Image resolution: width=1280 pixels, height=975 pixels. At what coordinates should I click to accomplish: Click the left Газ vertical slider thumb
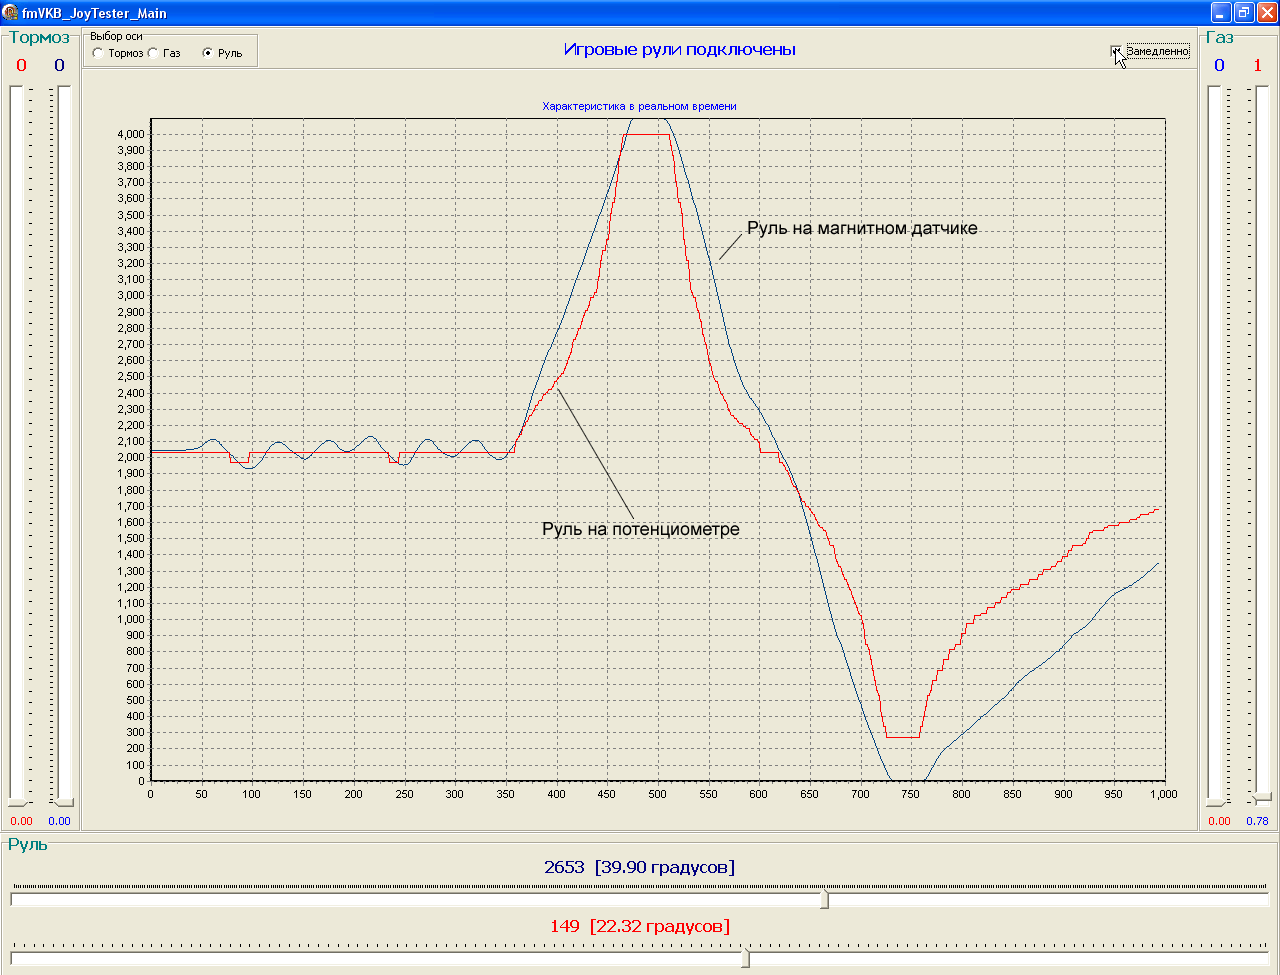[1216, 801]
